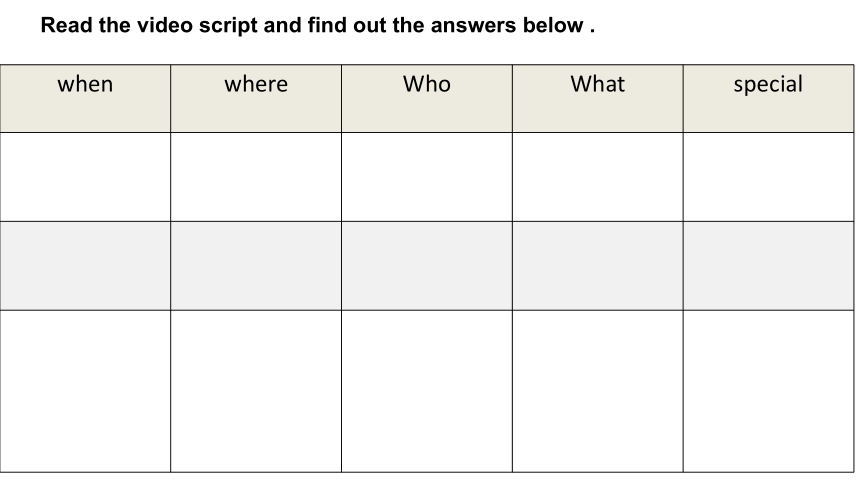Select the third row cell under 'where'
The height and width of the screenshot is (484, 860).
(256, 391)
